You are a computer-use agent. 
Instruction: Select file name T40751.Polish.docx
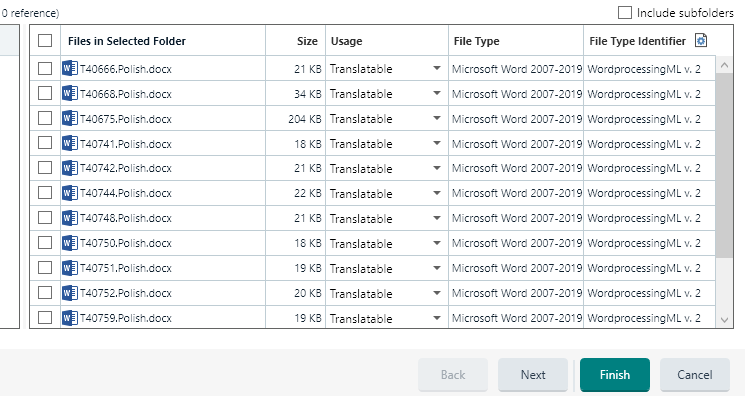point(126,268)
